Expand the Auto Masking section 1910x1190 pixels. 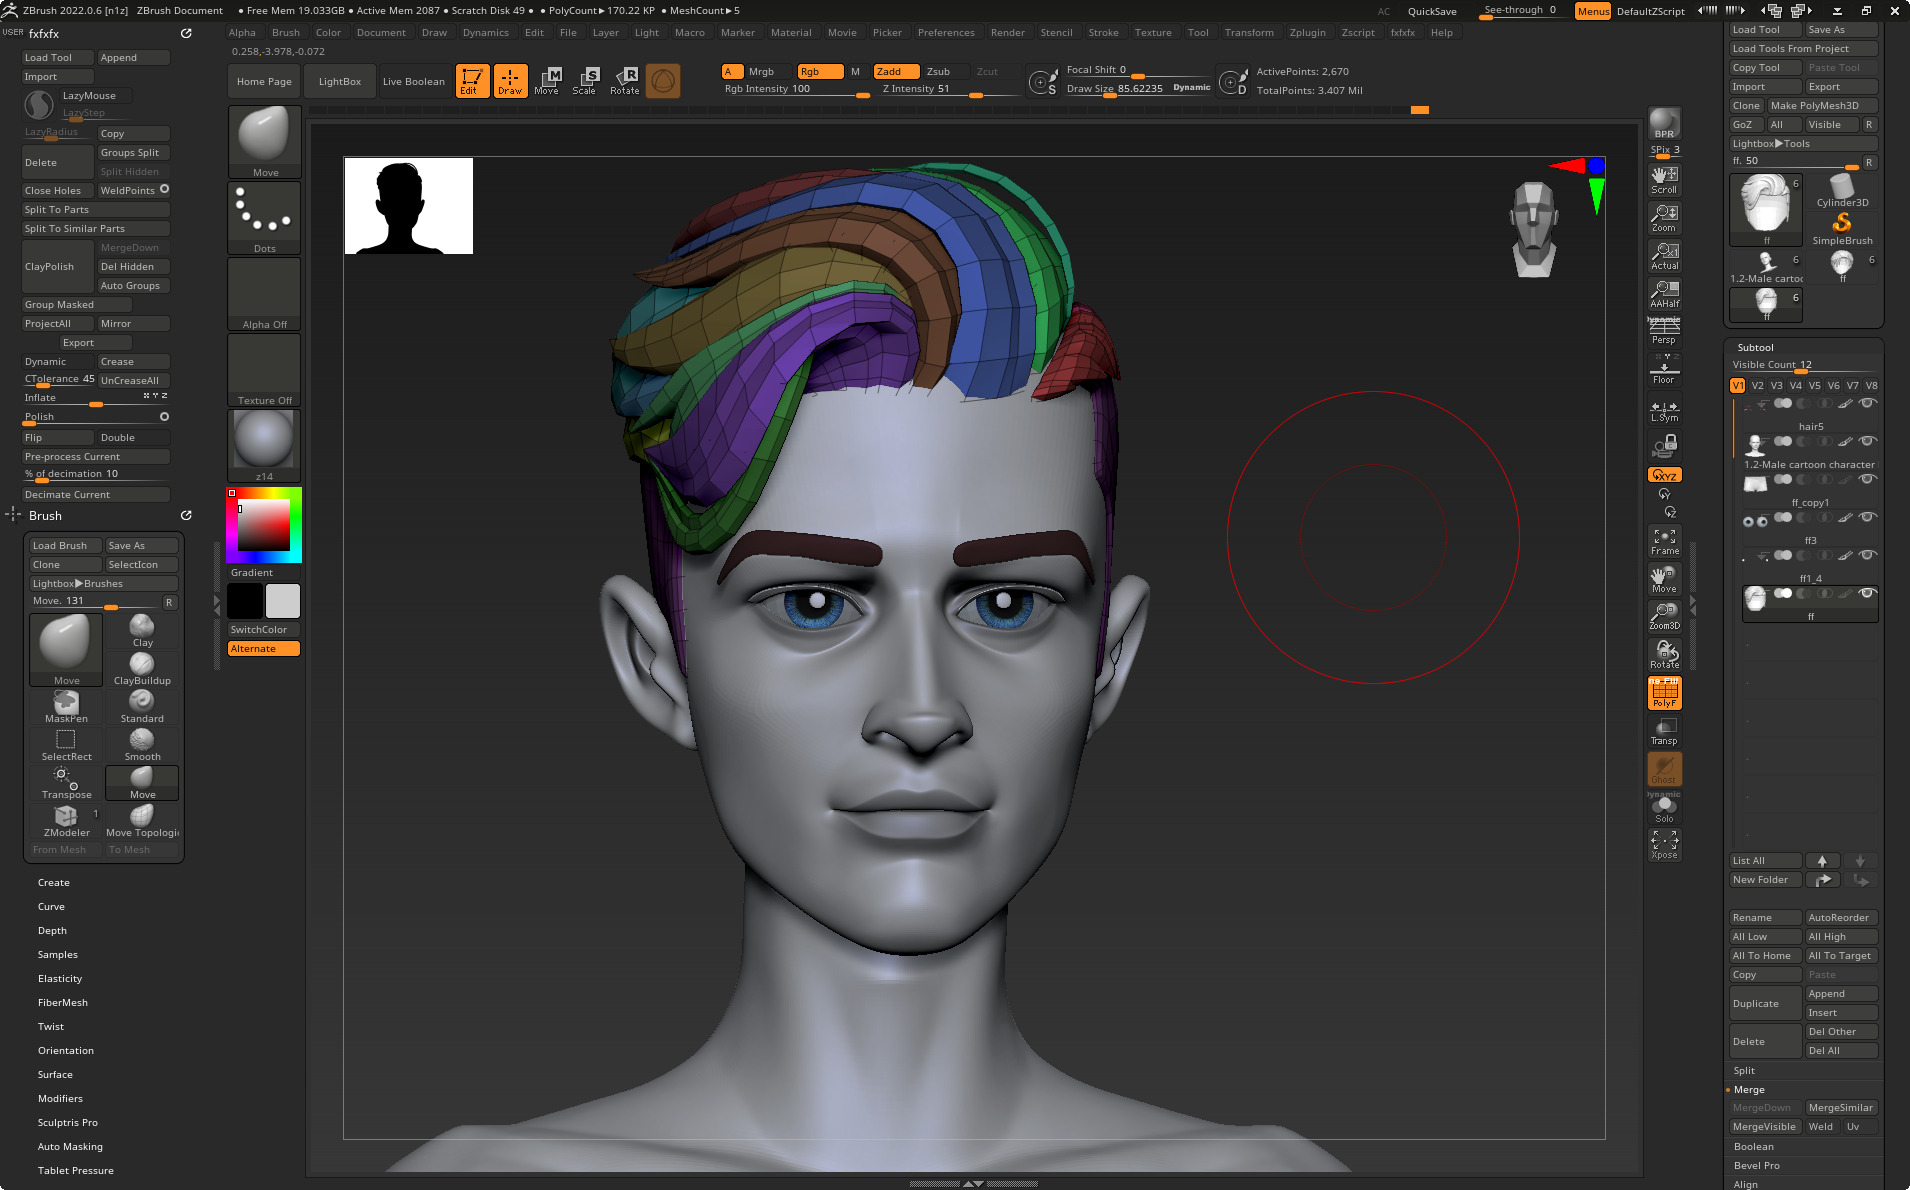(x=70, y=1147)
